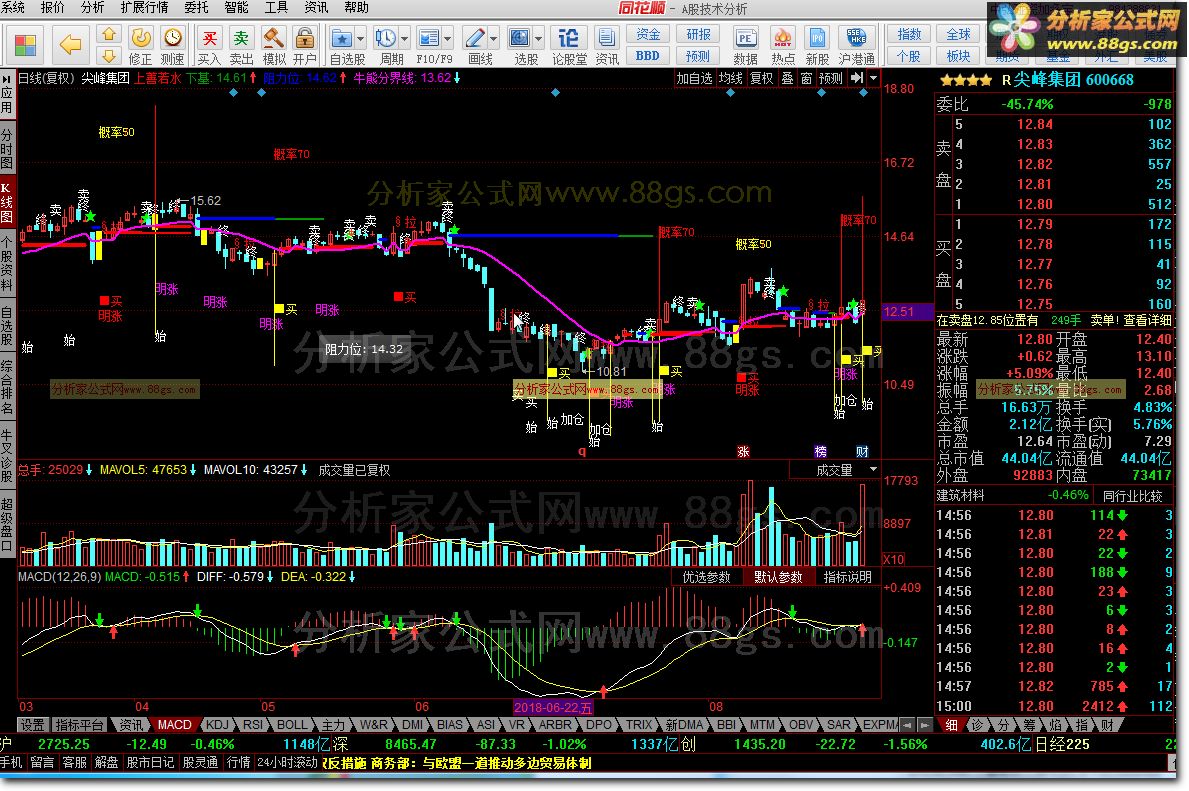The image size is (1189, 791).
Task: Open the 沪港通 SSE-HKE icon
Action: click(857, 46)
